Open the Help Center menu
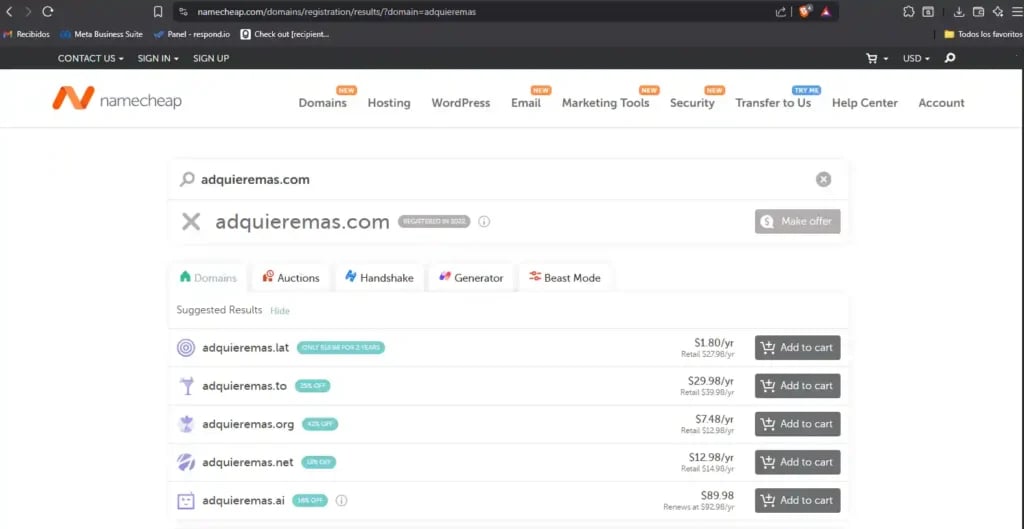 pos(865,103)
